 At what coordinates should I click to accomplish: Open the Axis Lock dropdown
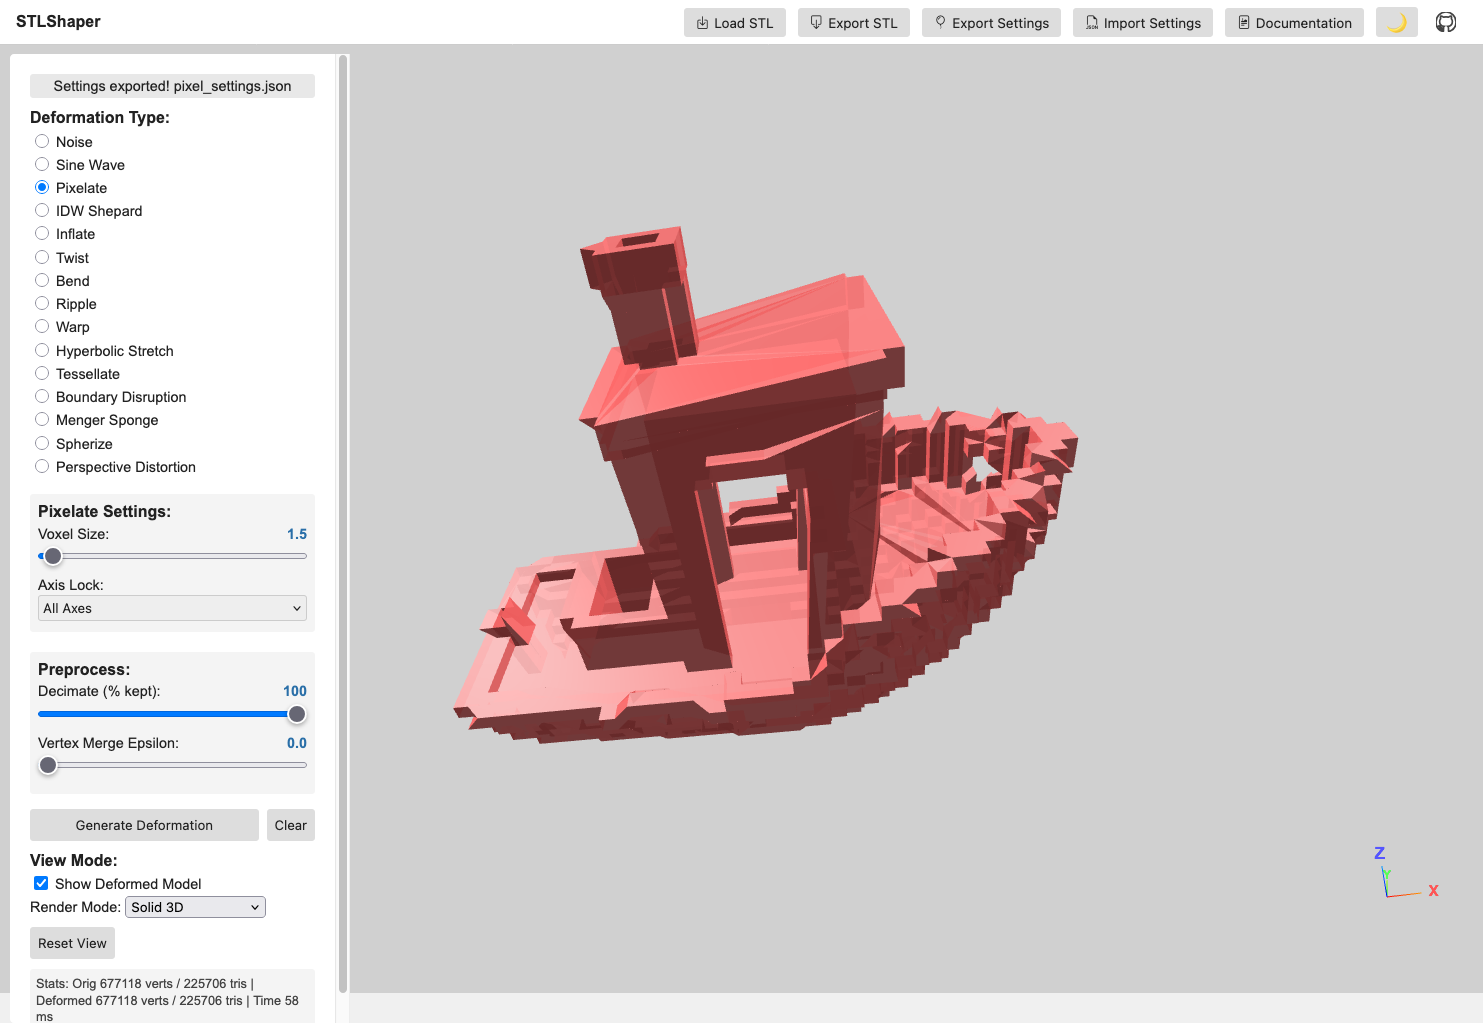172,608
